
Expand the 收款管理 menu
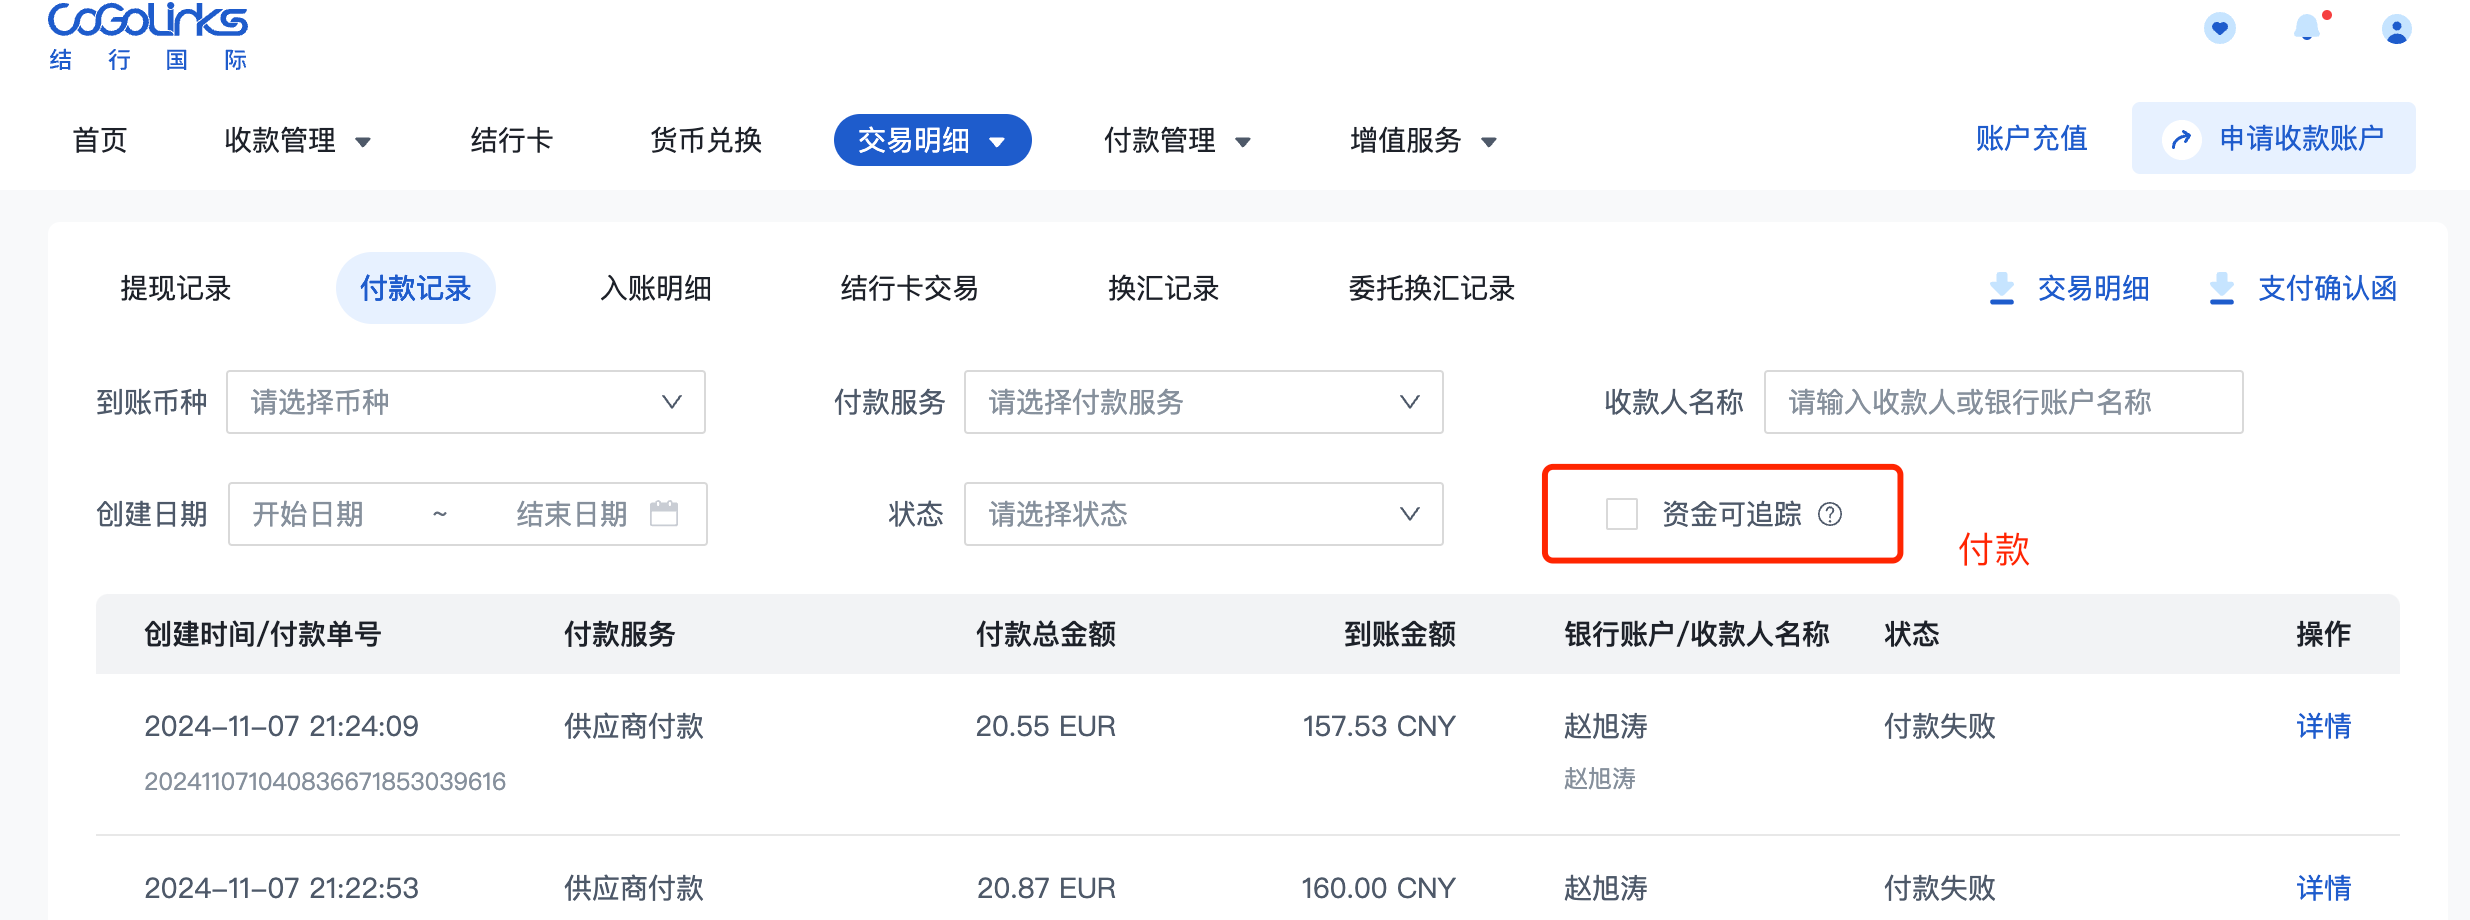[x=297, y=140]
